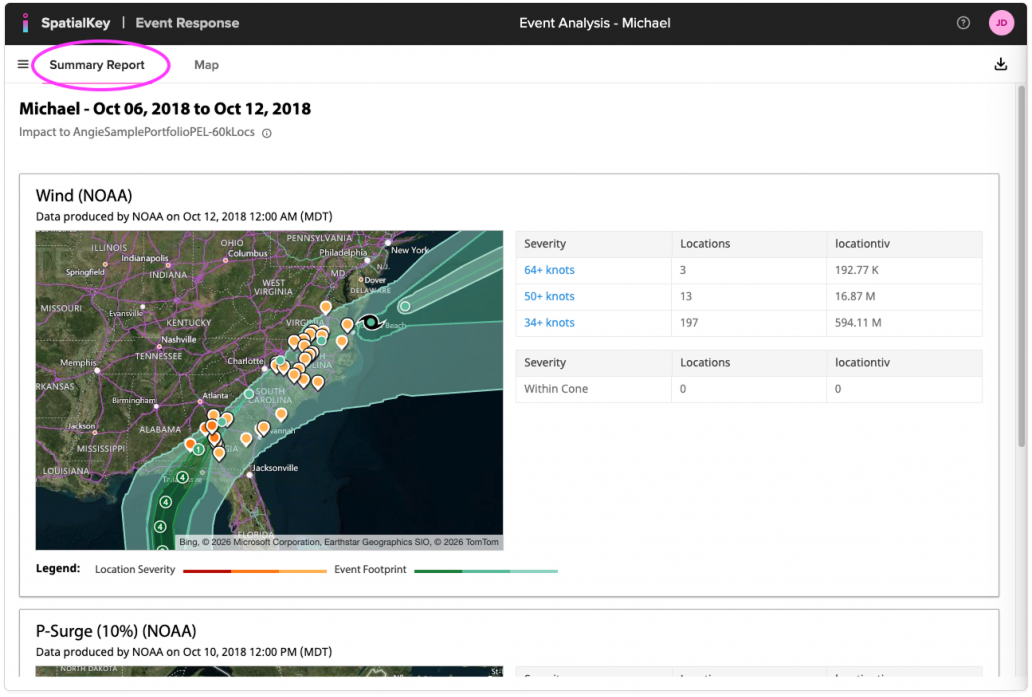Screen dimensions: 1032x697
Task: Click the red Location Severity legend swatch
Action: (207, 571)
